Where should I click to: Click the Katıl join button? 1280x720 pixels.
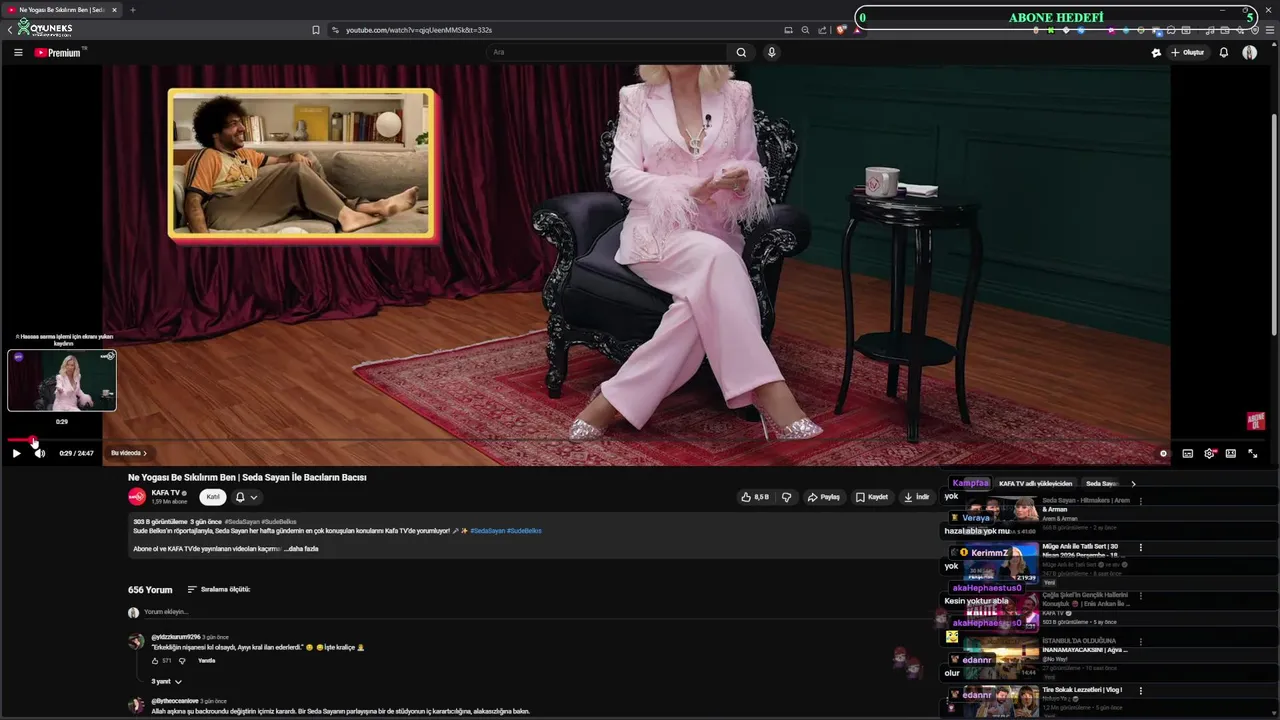click(x=212, y=497)
